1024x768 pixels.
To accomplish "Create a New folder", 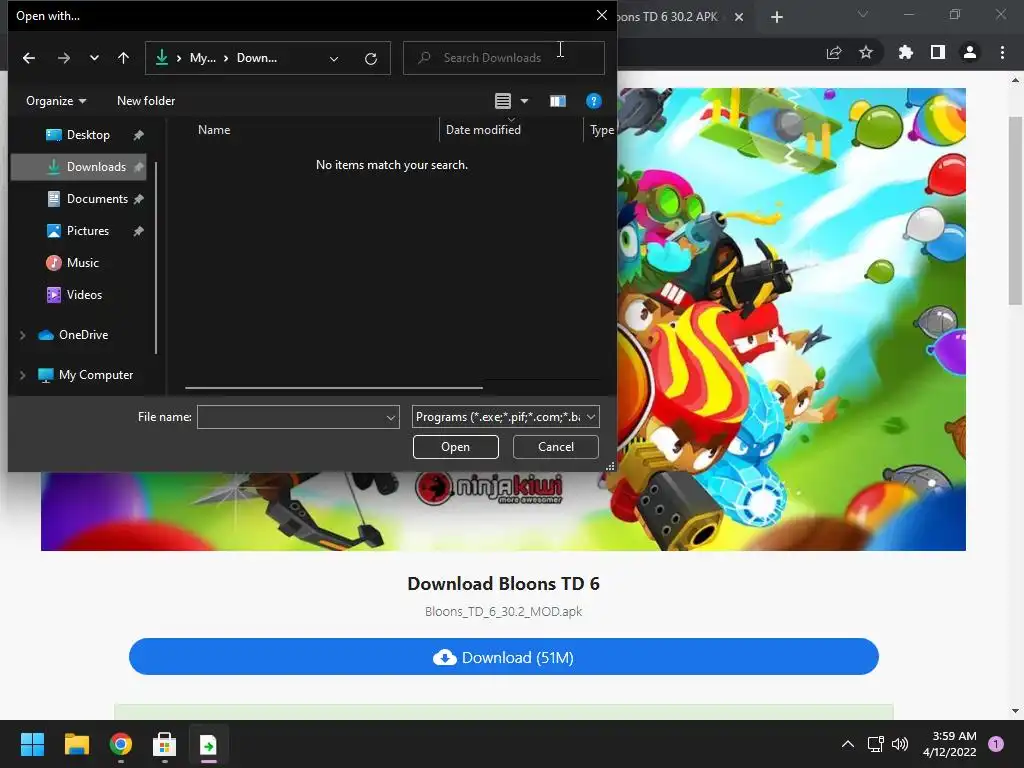I will pos(146,101).
